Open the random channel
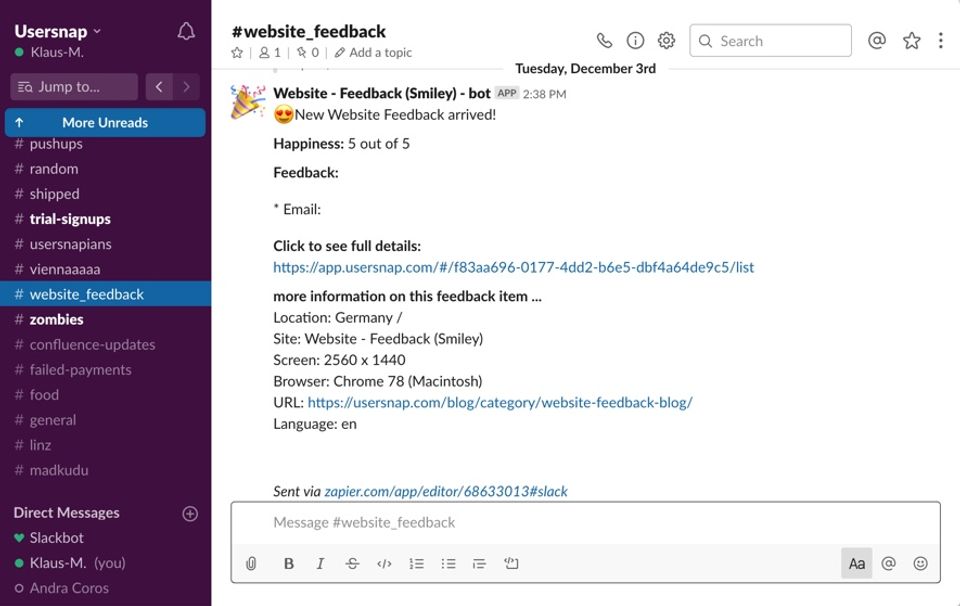Screen dimensions: 960x606 105,169
